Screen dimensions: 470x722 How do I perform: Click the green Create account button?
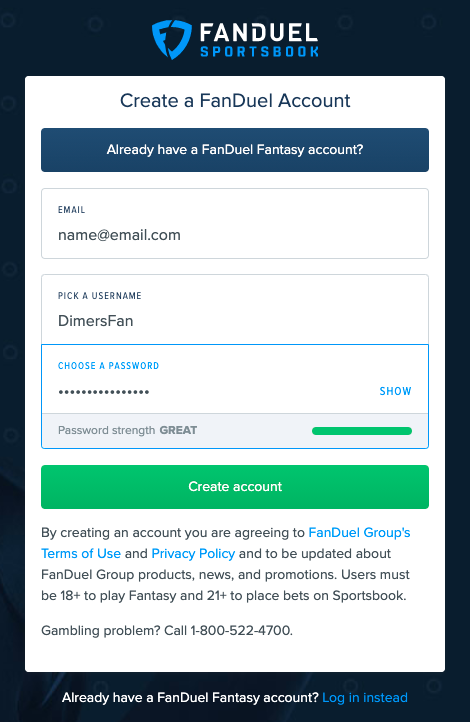[x=235, y=487]
